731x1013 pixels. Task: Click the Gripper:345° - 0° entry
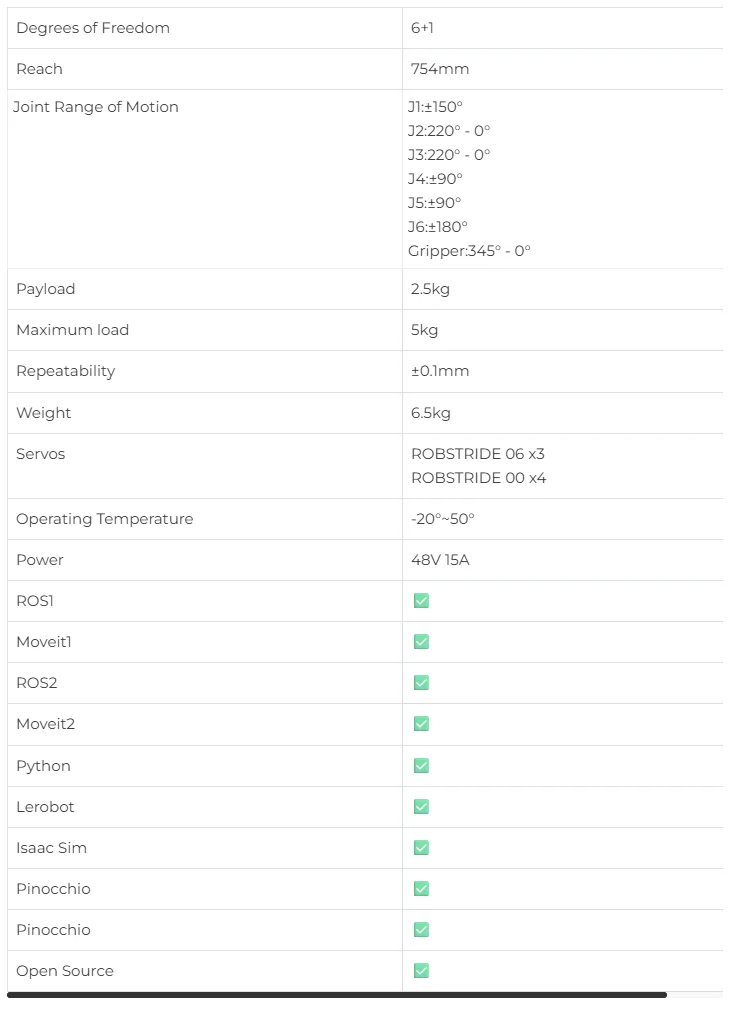[x=469, y=251]
